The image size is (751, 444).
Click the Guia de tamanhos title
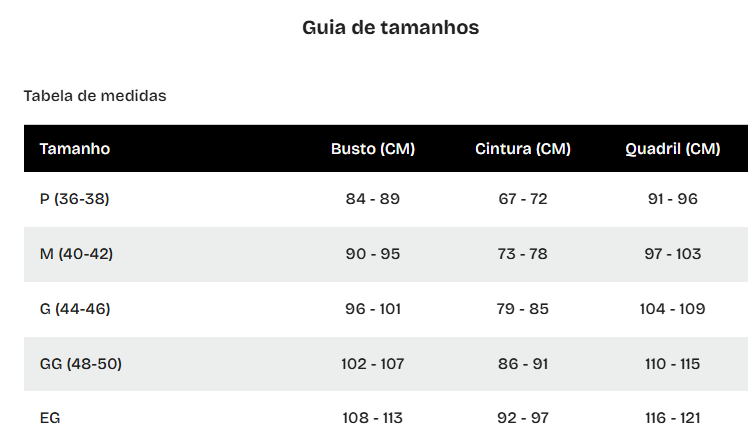pyautogui.click(x=390, y=28)
